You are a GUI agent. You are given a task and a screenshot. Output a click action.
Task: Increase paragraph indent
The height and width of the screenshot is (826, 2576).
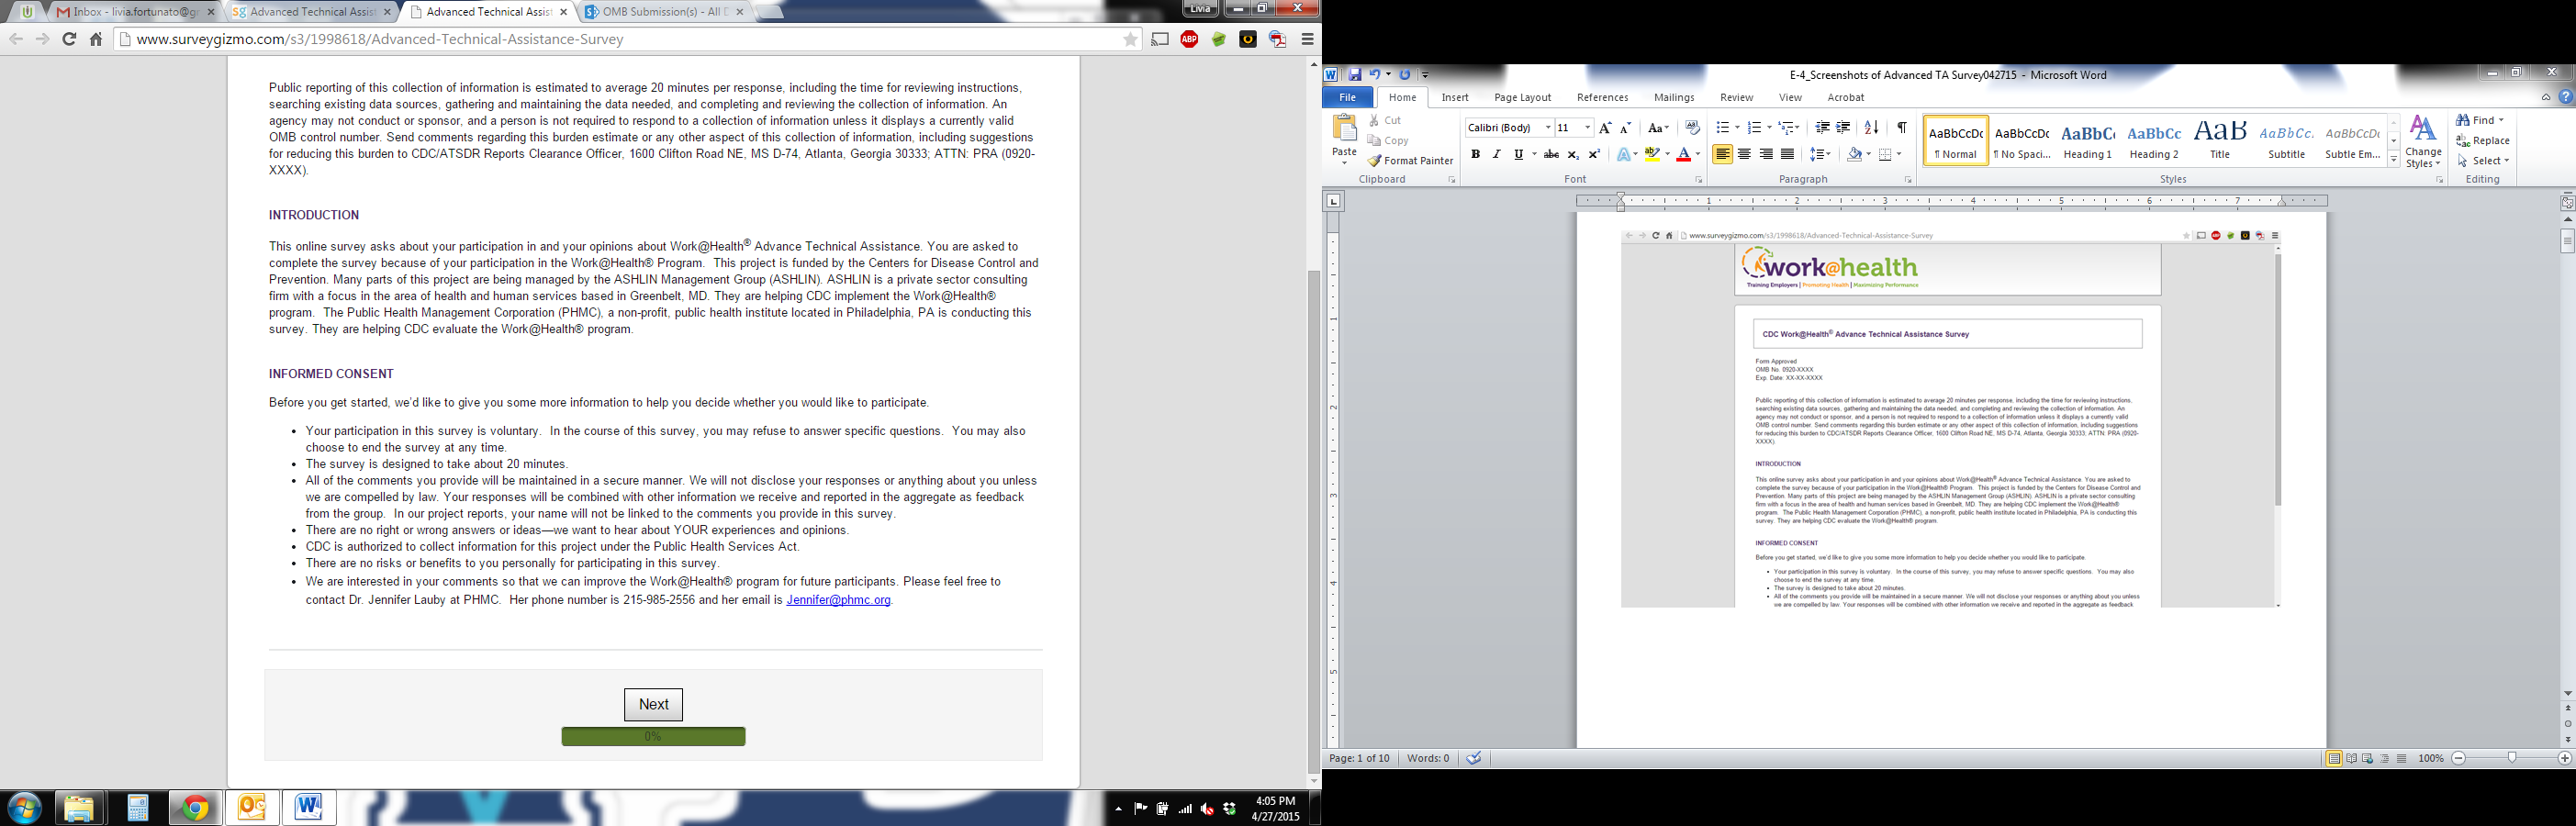tap(1843, 128)
